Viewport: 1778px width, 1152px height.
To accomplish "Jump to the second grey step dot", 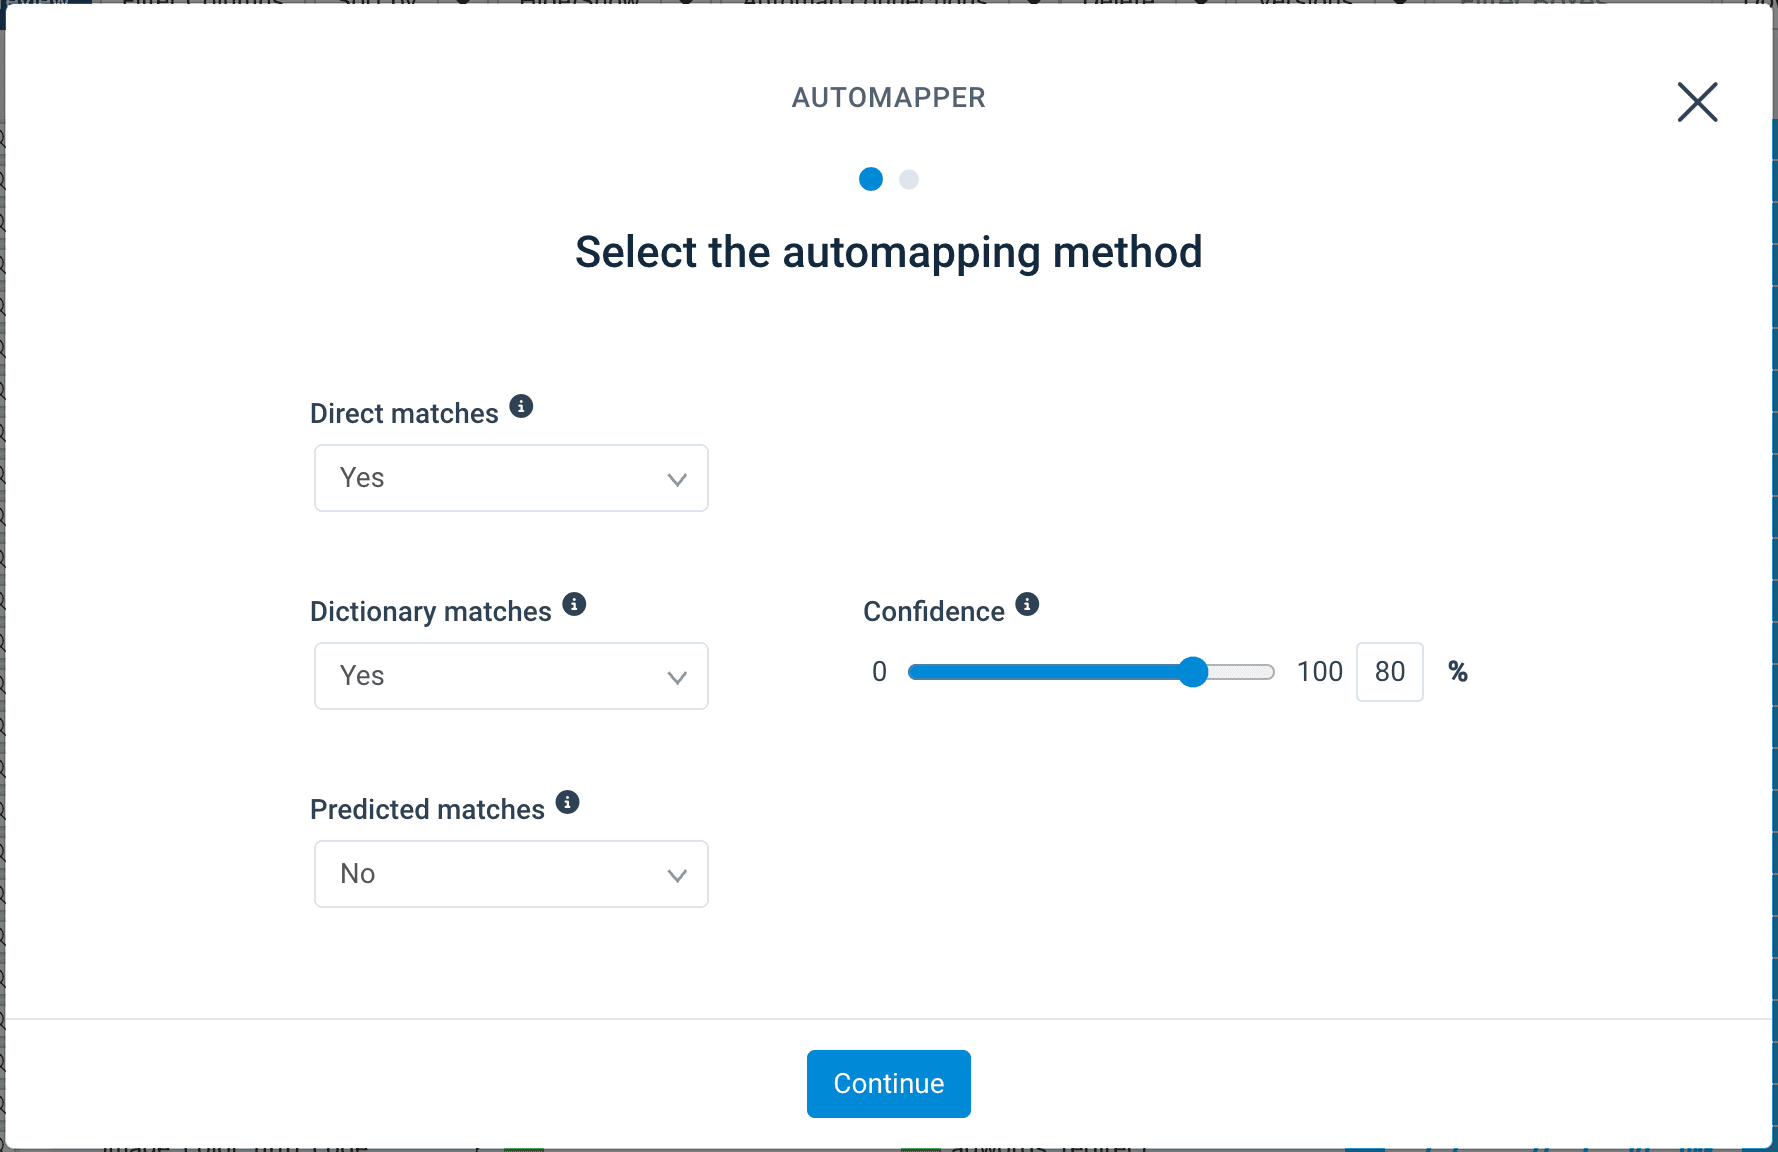I will [909, 179].
